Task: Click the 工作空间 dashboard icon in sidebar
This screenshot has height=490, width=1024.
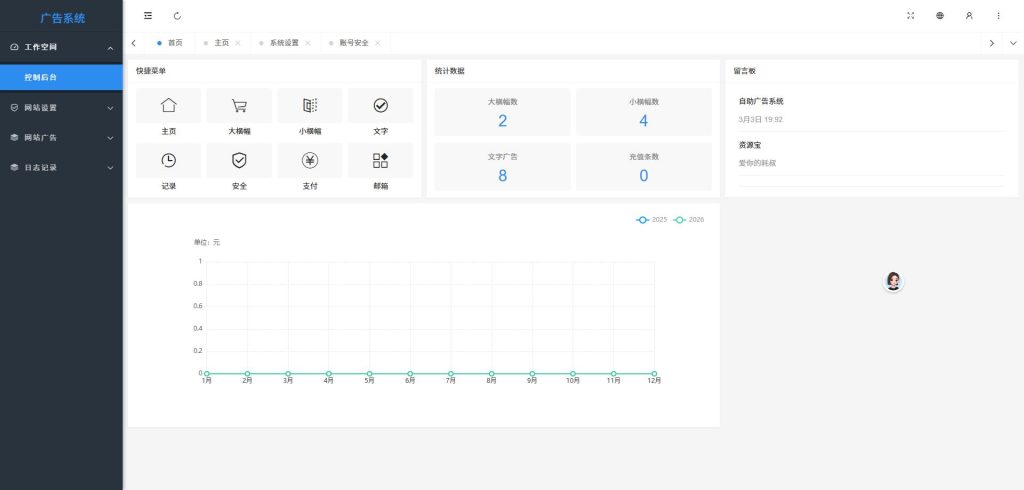Action: click(14, 47)
